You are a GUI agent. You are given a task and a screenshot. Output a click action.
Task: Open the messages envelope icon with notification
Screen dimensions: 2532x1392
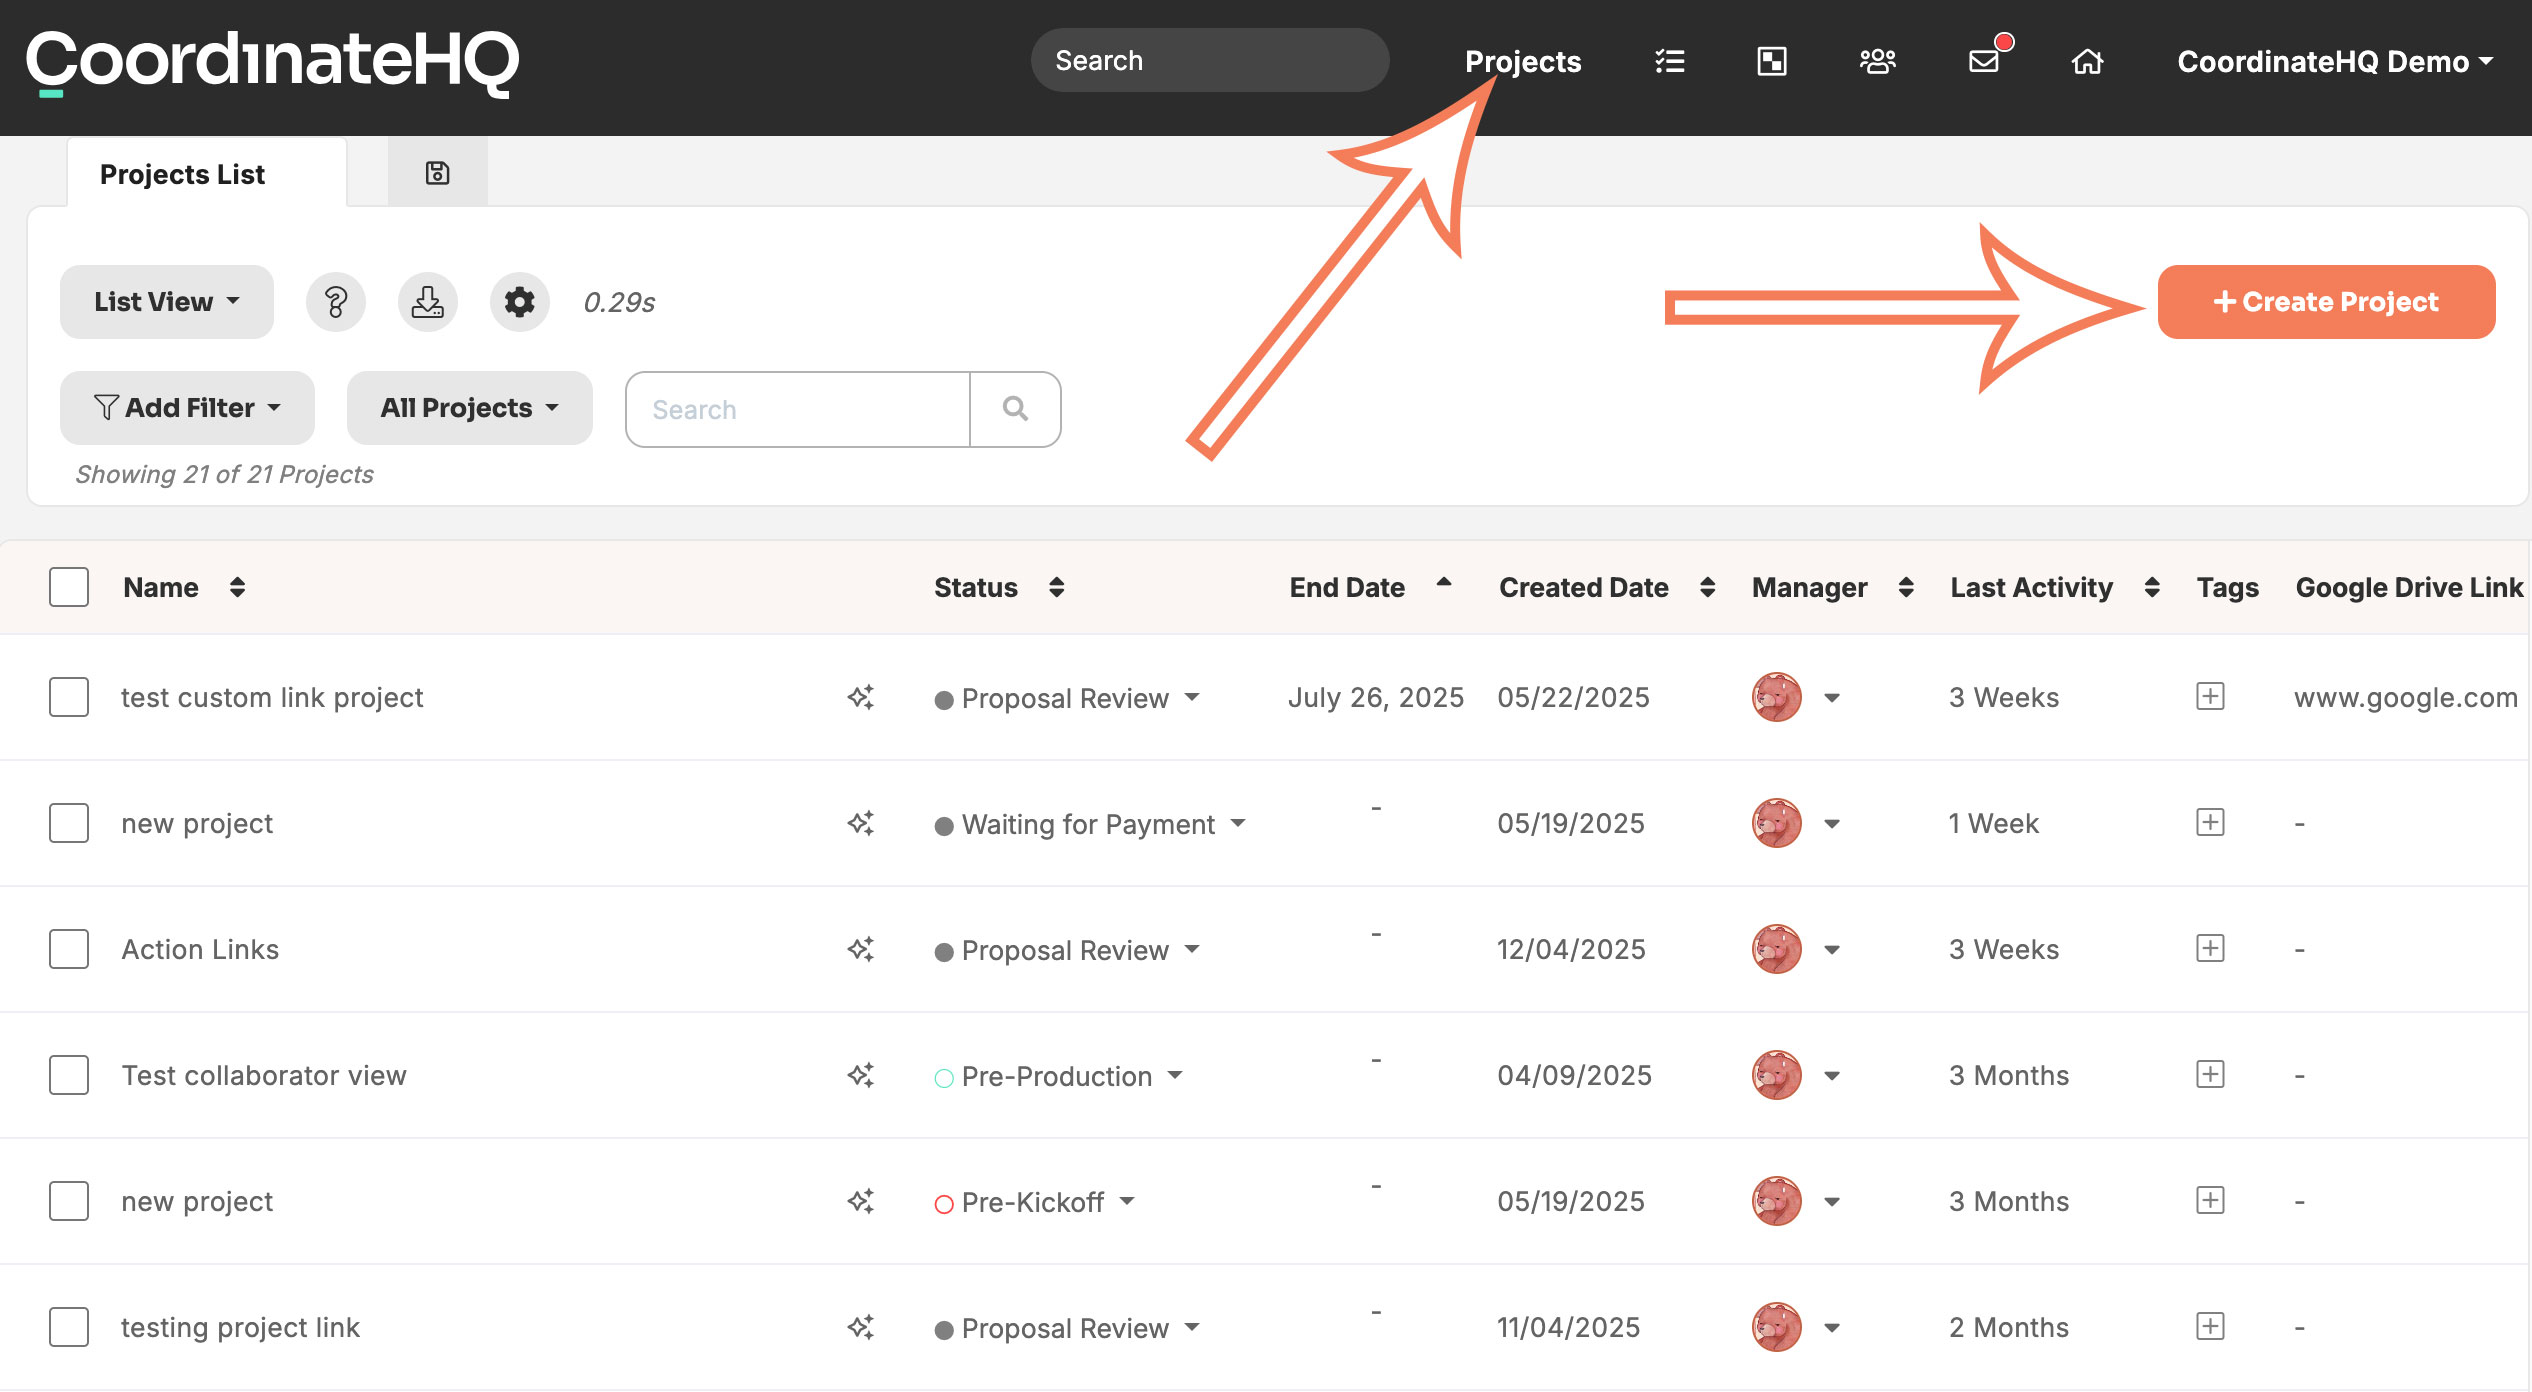point(1985,60)
